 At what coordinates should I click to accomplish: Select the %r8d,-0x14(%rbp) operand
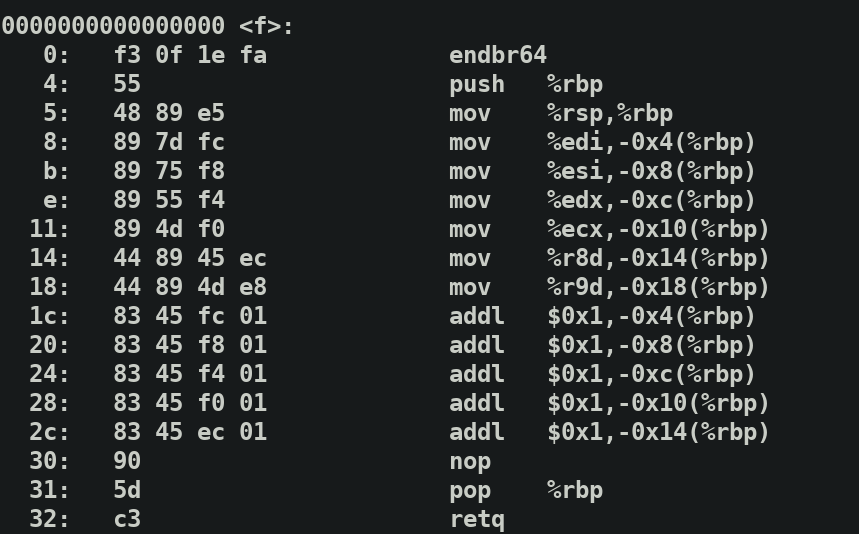point(658,258)
